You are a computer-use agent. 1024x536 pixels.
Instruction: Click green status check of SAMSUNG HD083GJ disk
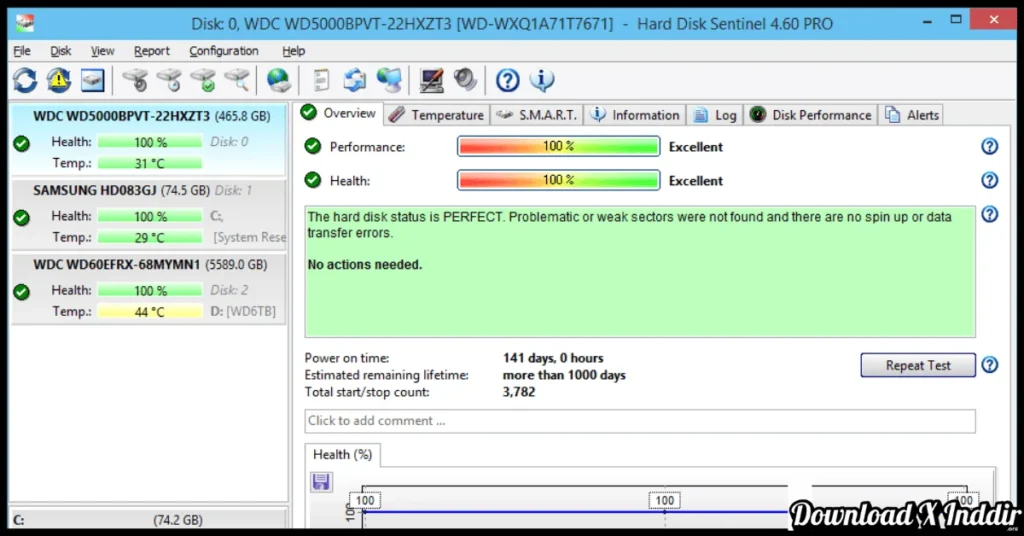[x=22, y=217]
